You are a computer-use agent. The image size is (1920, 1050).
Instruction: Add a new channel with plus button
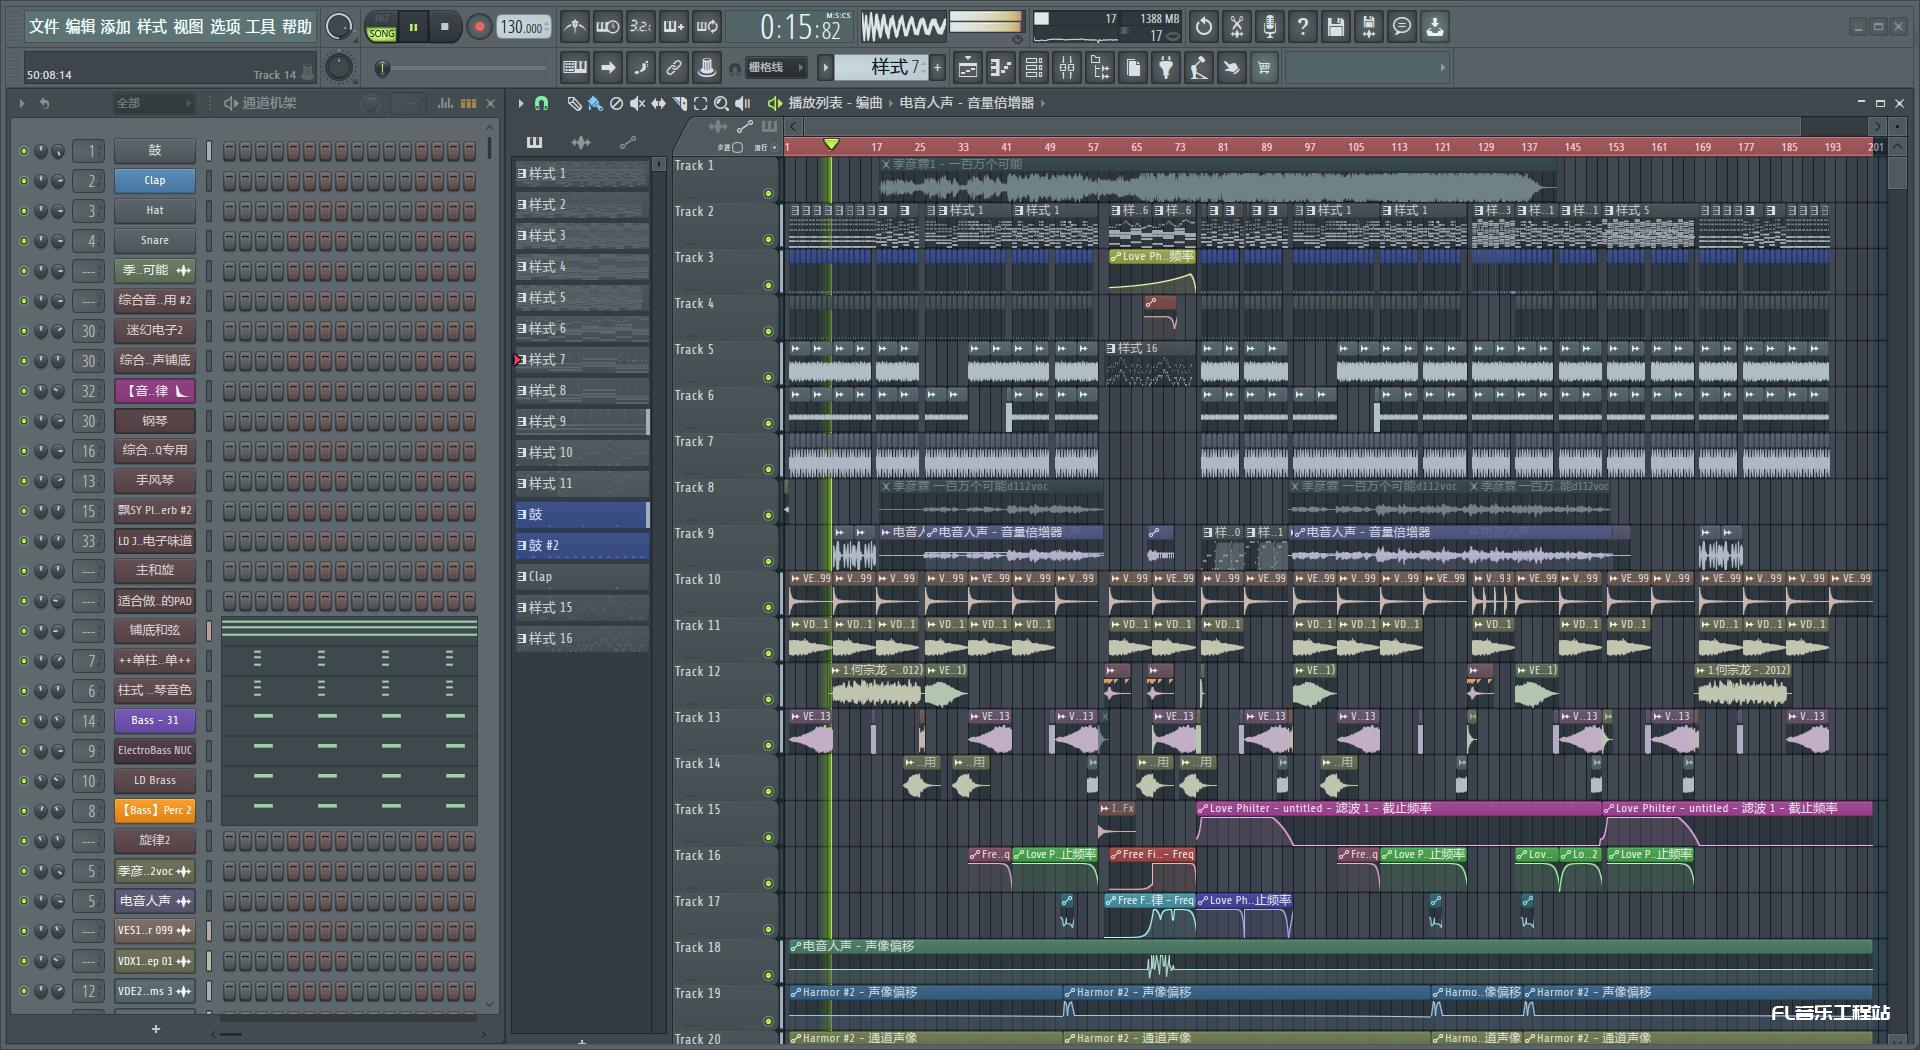pyautogui.click(x=155, y=1029)
